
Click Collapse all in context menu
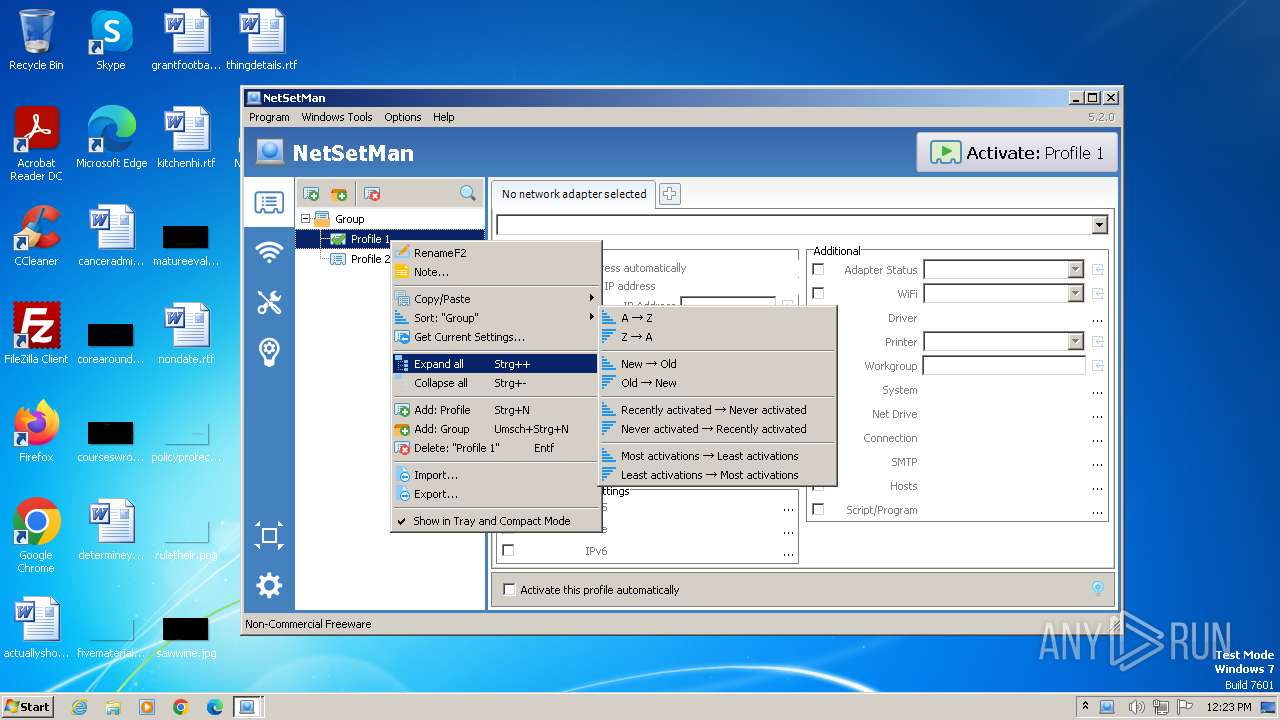point(495,383)
